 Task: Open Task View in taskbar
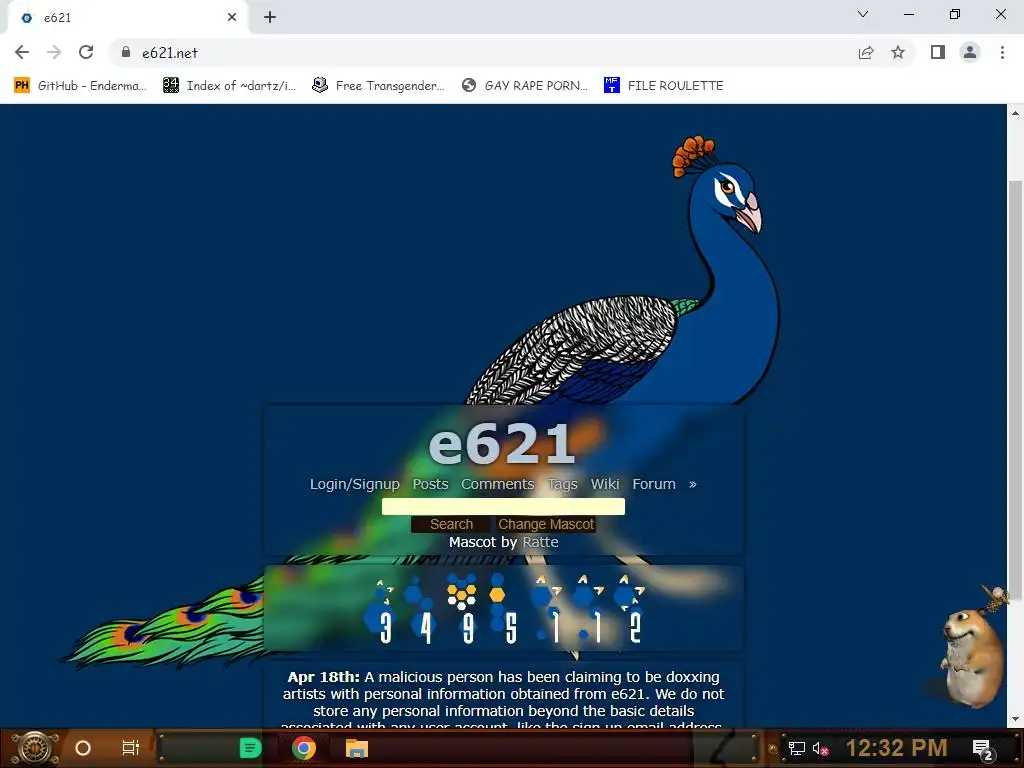tap(131, 748)
